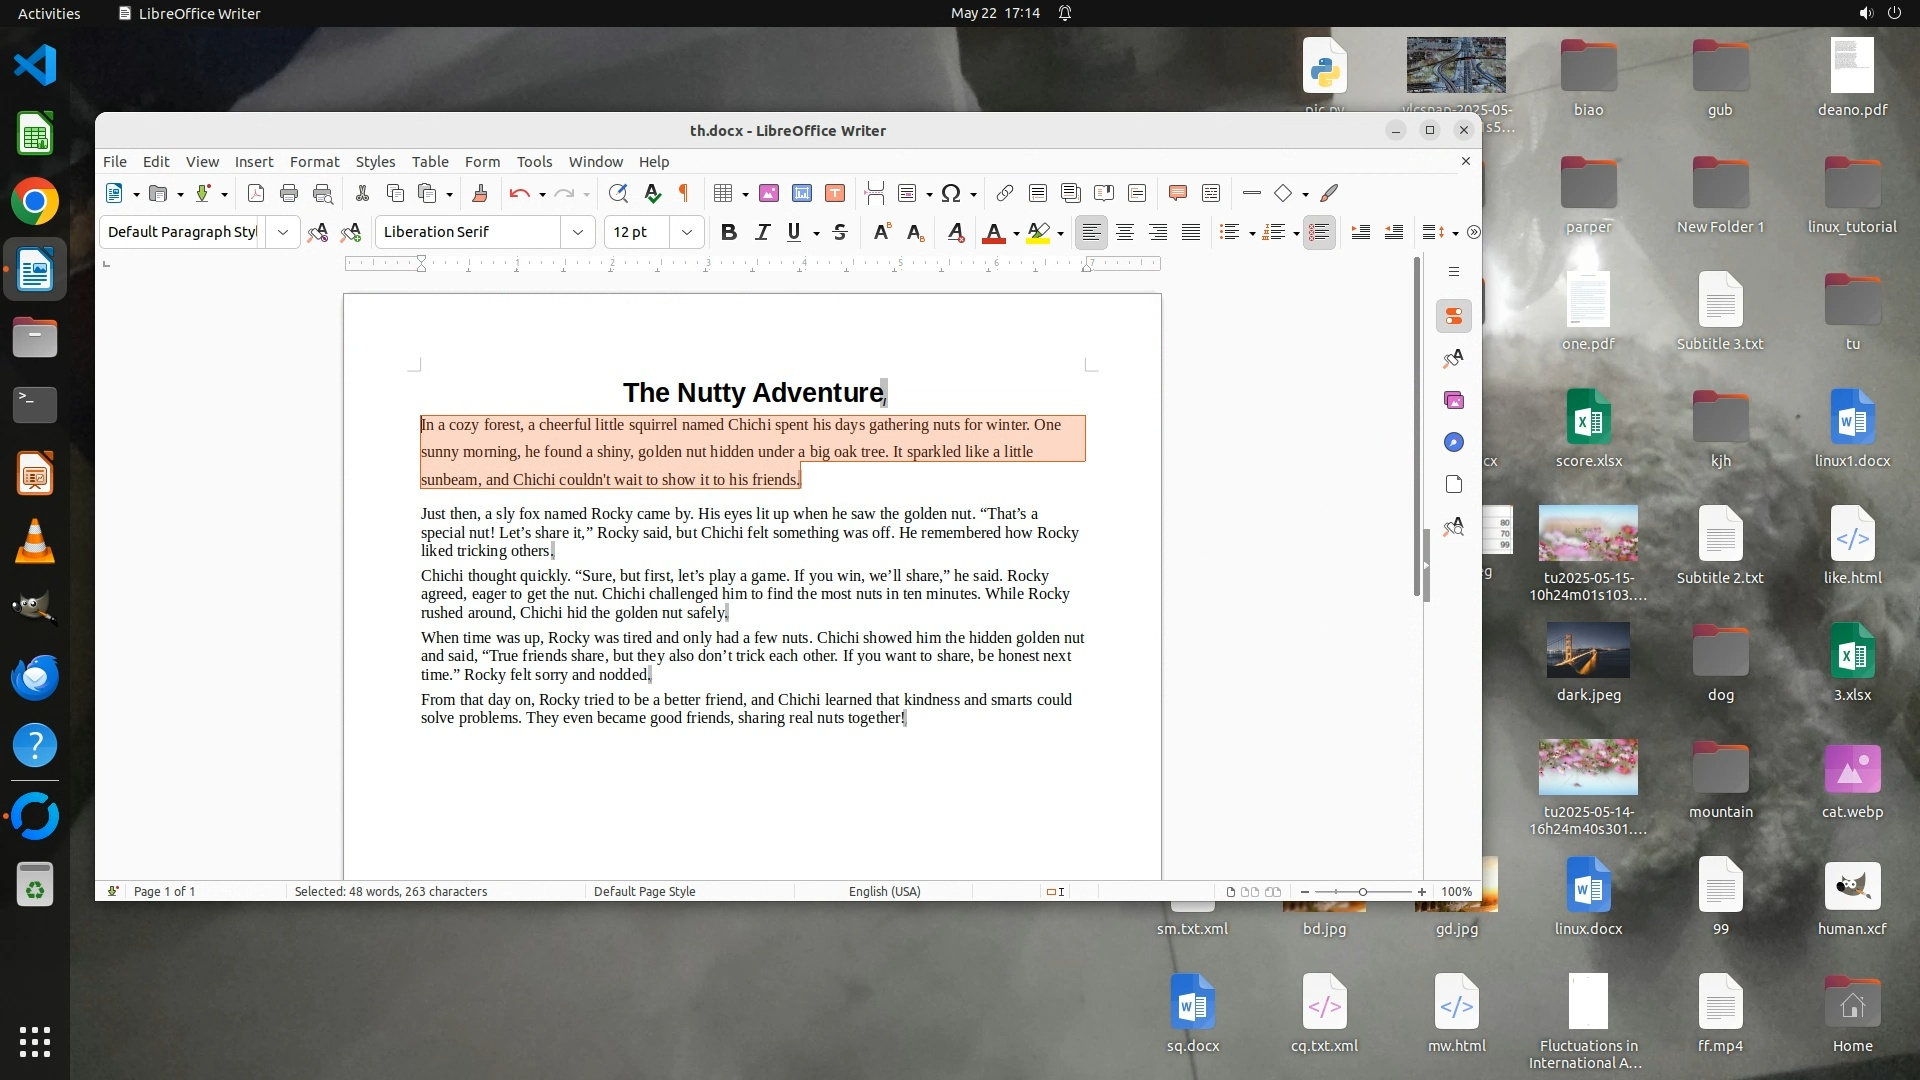Open the sidebar Gallery panel icon
This screenshot has height=1080, width=1920.
[x=1454, y=400]
